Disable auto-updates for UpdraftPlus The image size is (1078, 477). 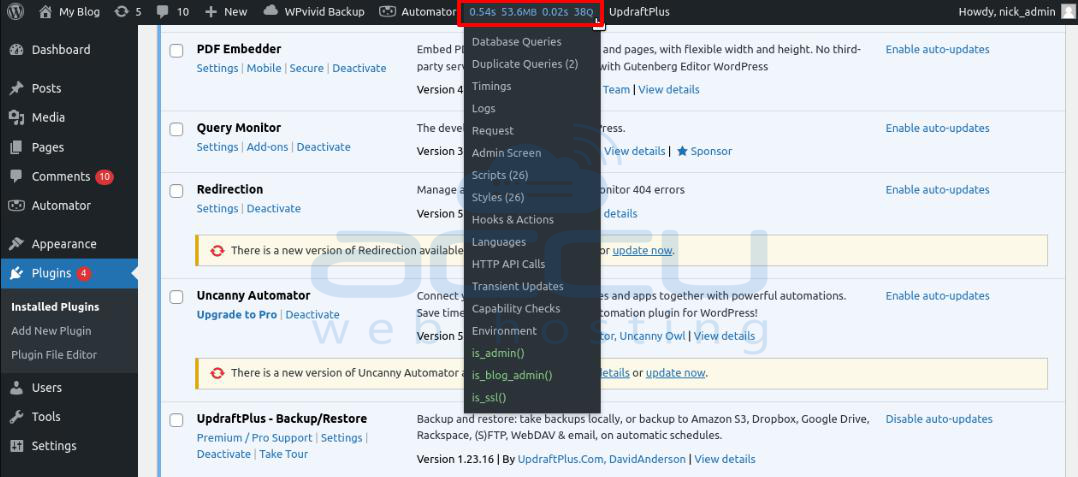tap(938, 419)
